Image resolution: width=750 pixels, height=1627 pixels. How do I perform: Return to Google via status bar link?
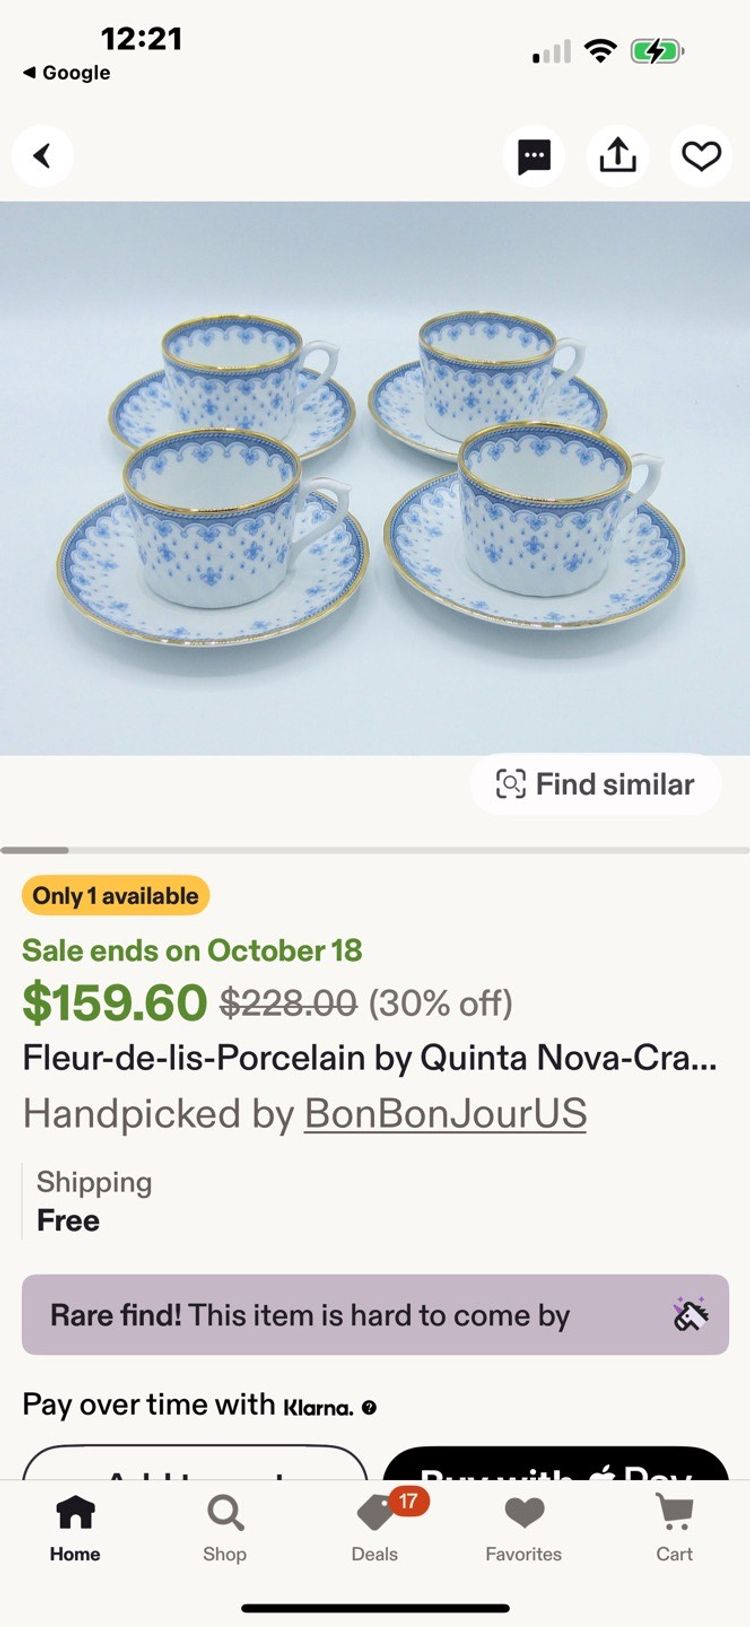[67, 73]
